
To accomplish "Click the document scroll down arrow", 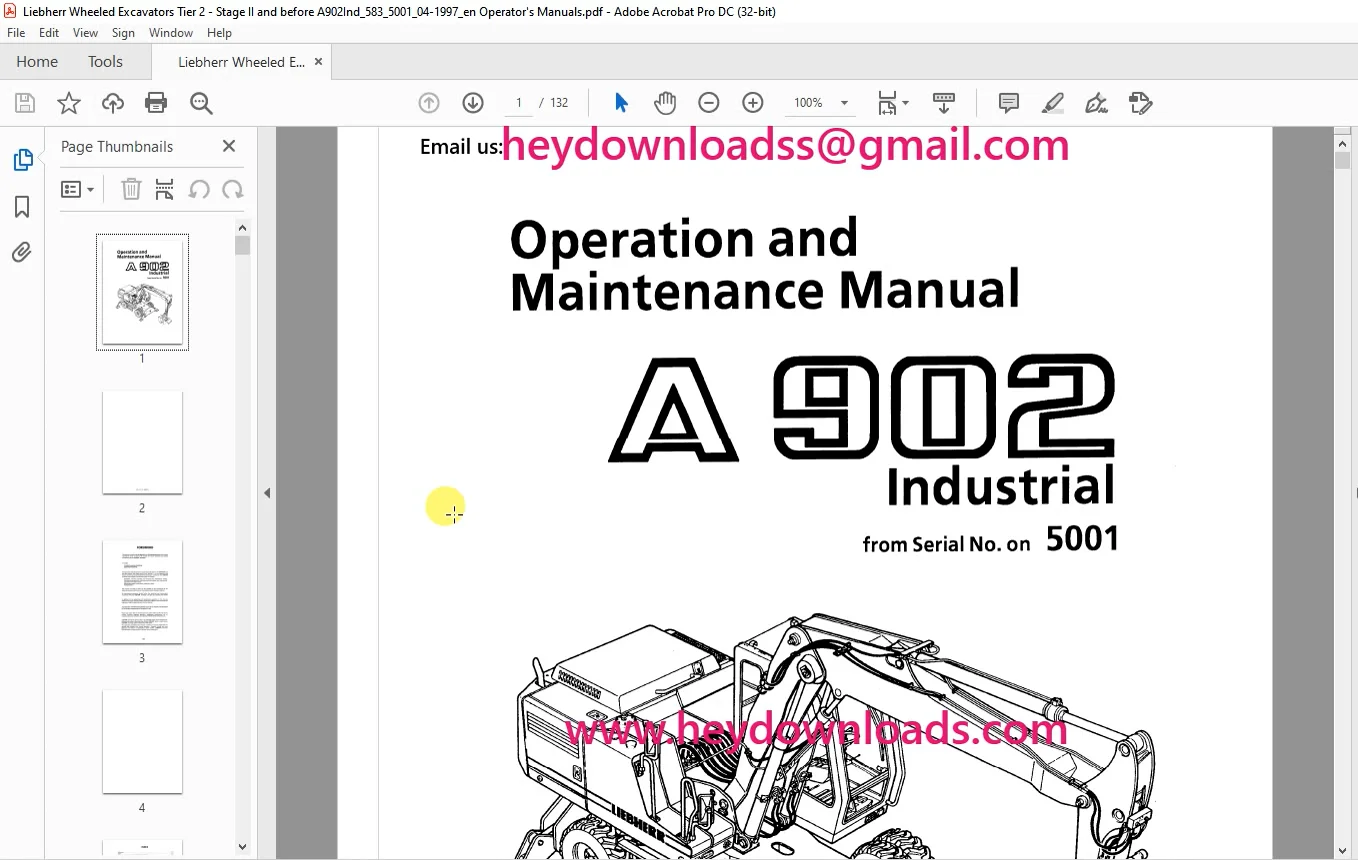I will click(x=1342, y=850).
